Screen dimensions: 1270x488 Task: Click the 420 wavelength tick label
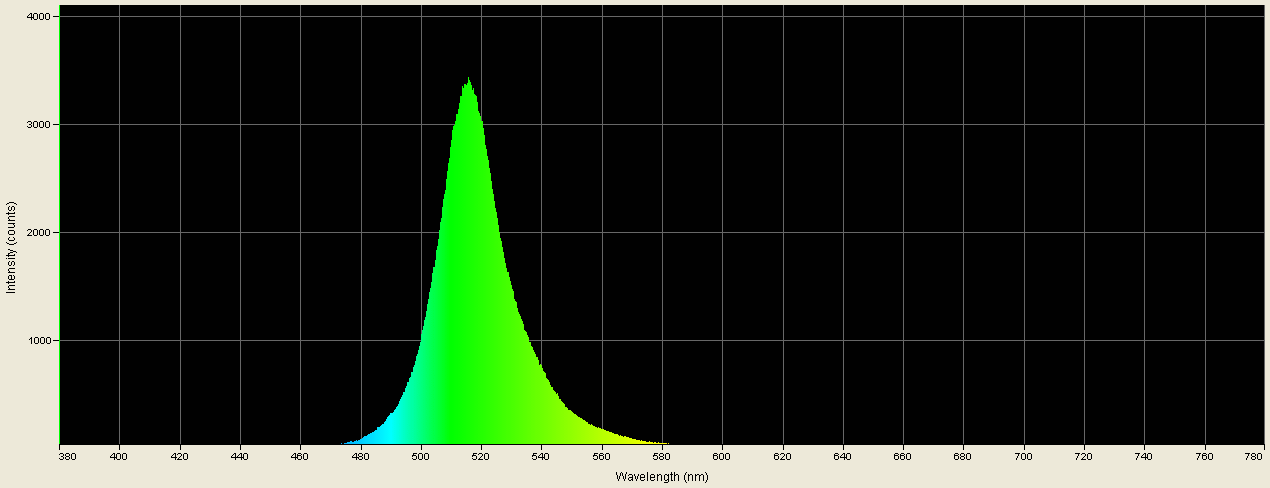(x=180, y=456)
